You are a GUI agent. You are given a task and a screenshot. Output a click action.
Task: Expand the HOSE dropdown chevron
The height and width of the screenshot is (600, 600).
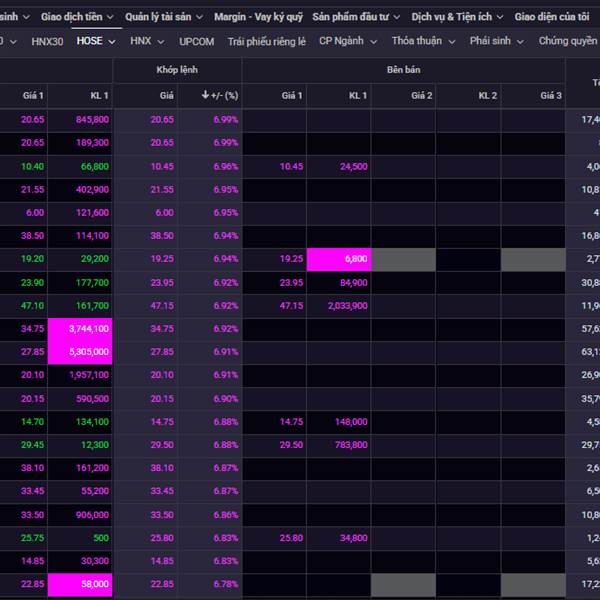(x=112, y=42)
